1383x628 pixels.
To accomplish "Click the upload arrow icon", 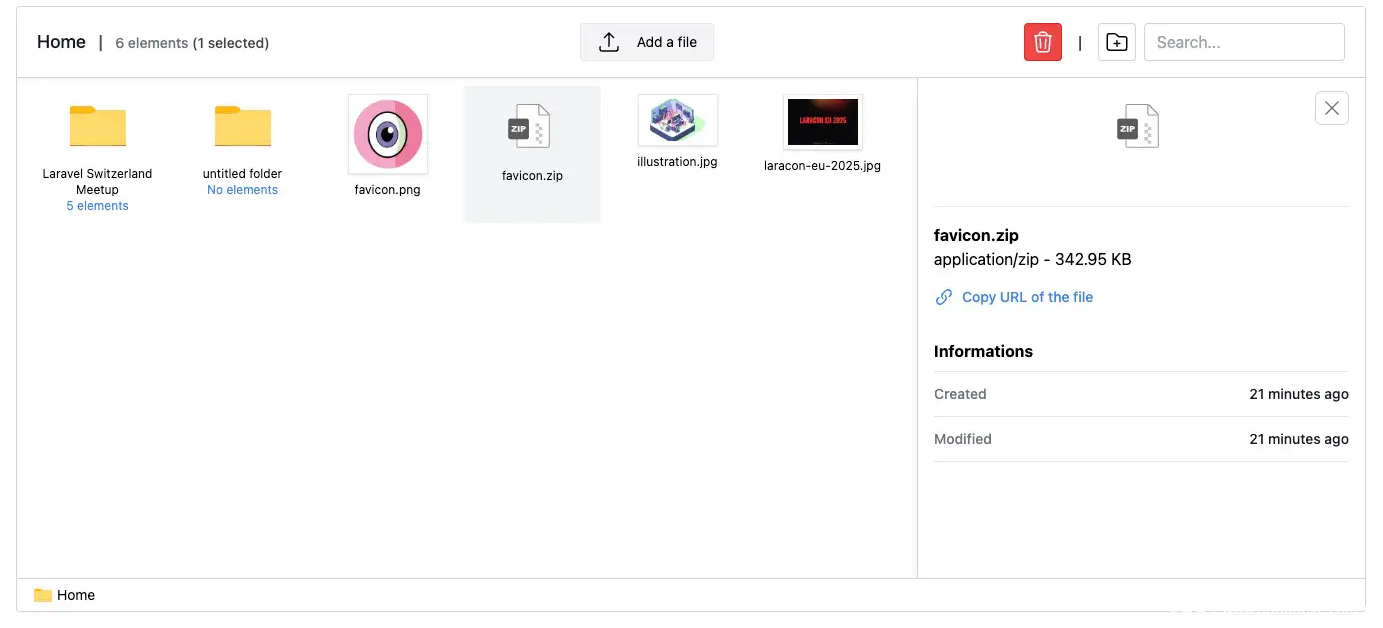I will tap(609, 42).
